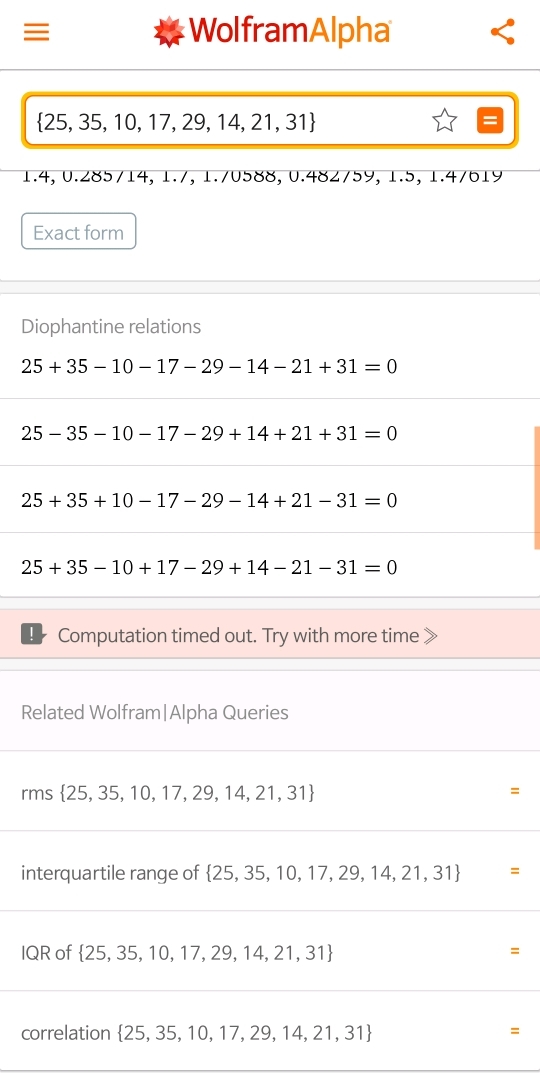The image size is (540, 1073).
Task: Open the IQR of related query
Action: 177,952
